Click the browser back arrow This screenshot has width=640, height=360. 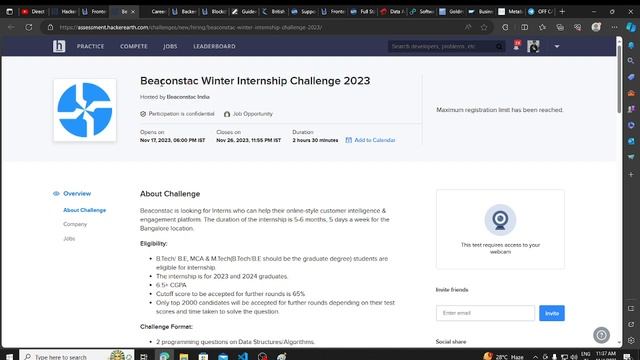tap(11, 27)
